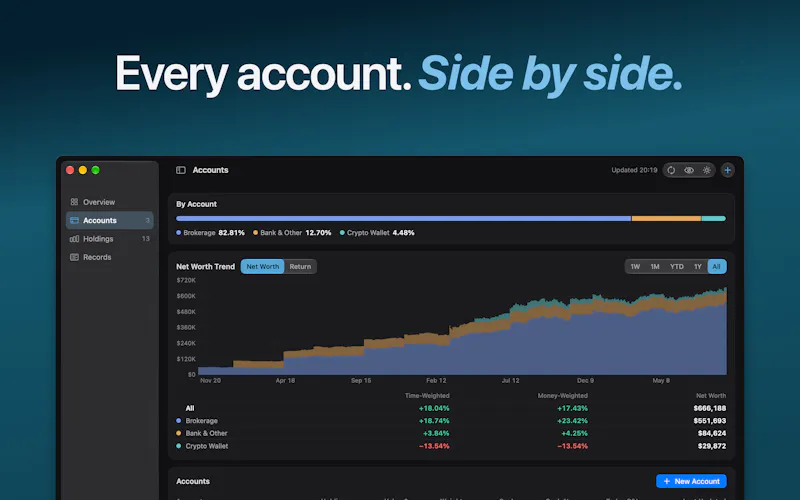Click the Overview grid icon

tap(74, 202)
